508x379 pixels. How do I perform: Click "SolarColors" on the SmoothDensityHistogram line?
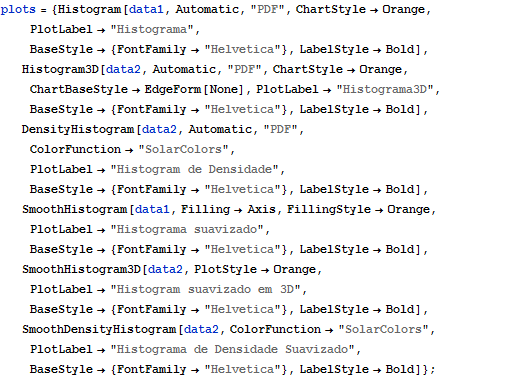coord(383,329)
